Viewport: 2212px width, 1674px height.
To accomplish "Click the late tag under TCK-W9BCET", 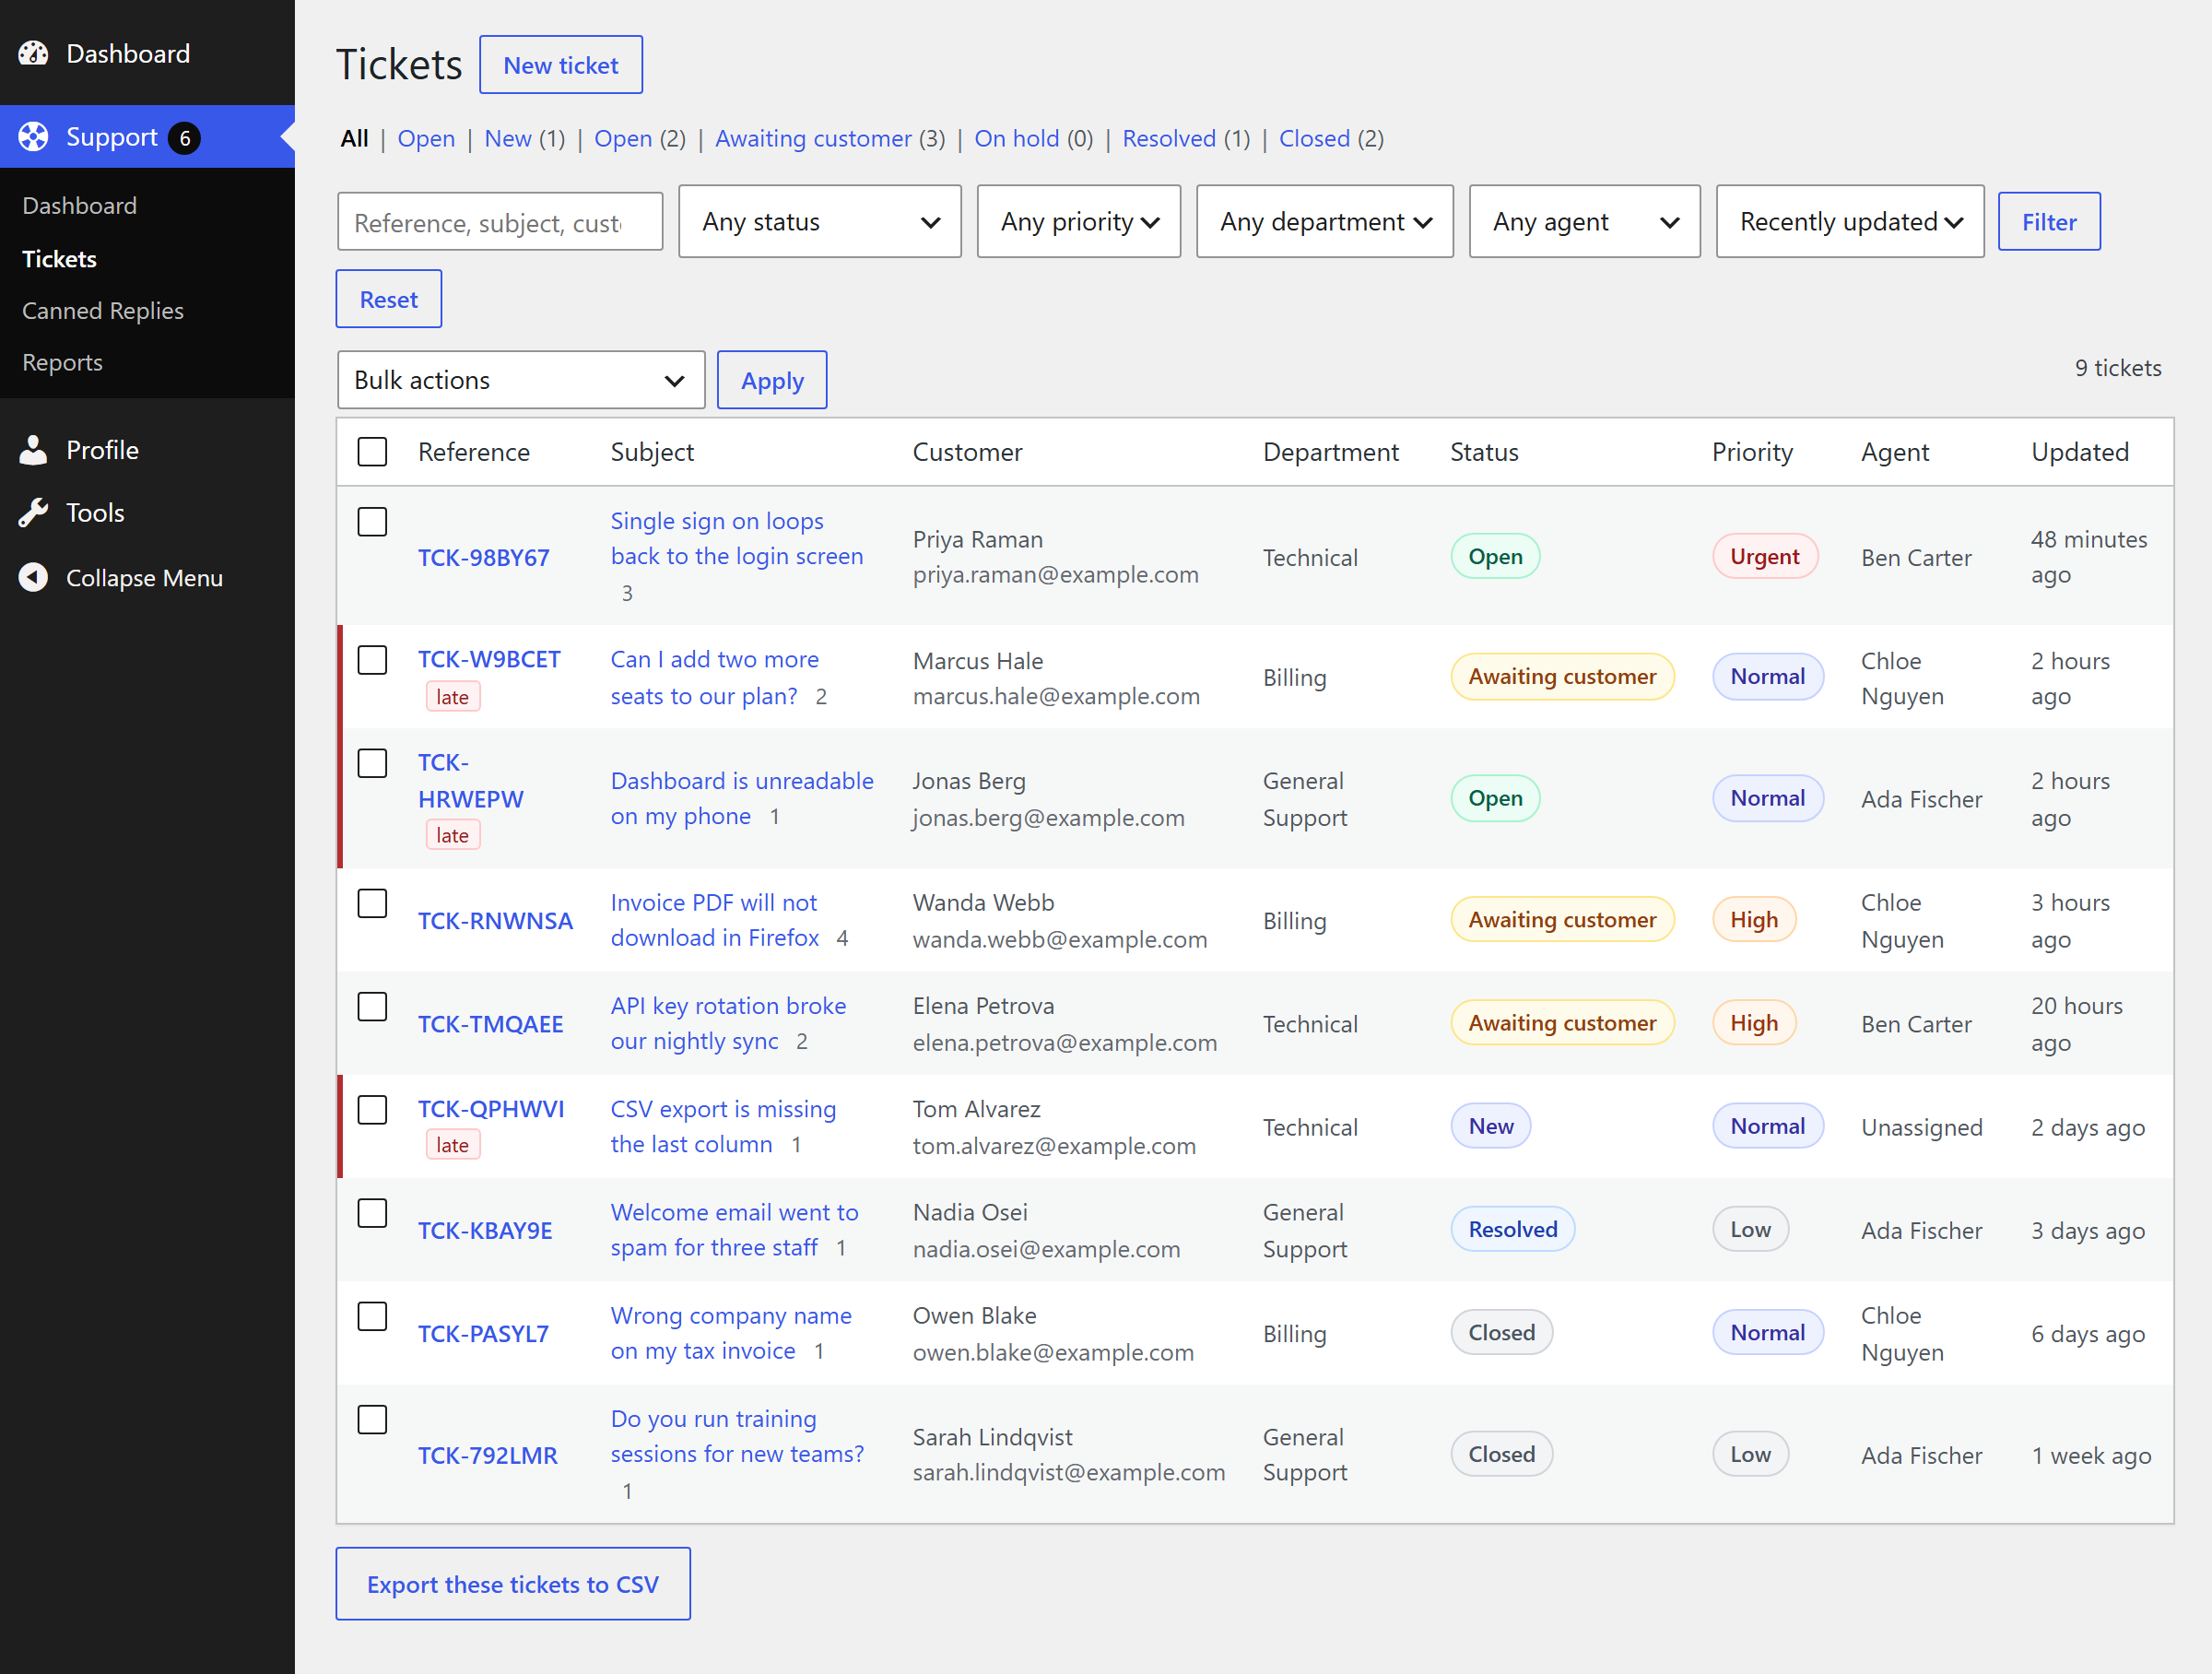I will point(452,697).
